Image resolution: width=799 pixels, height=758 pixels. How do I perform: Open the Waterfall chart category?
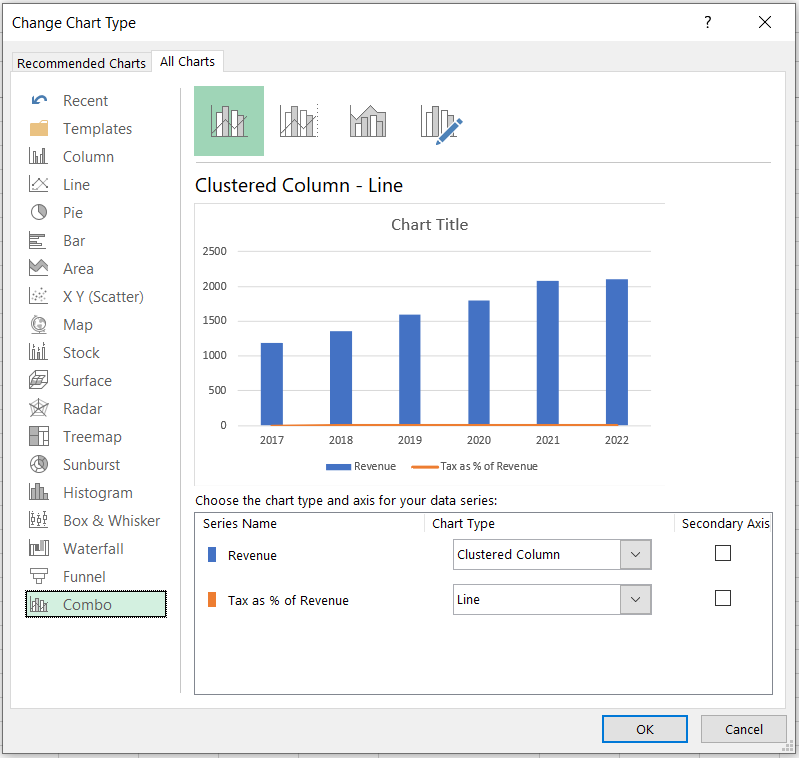pyautogui.click(x=94, y=549)
